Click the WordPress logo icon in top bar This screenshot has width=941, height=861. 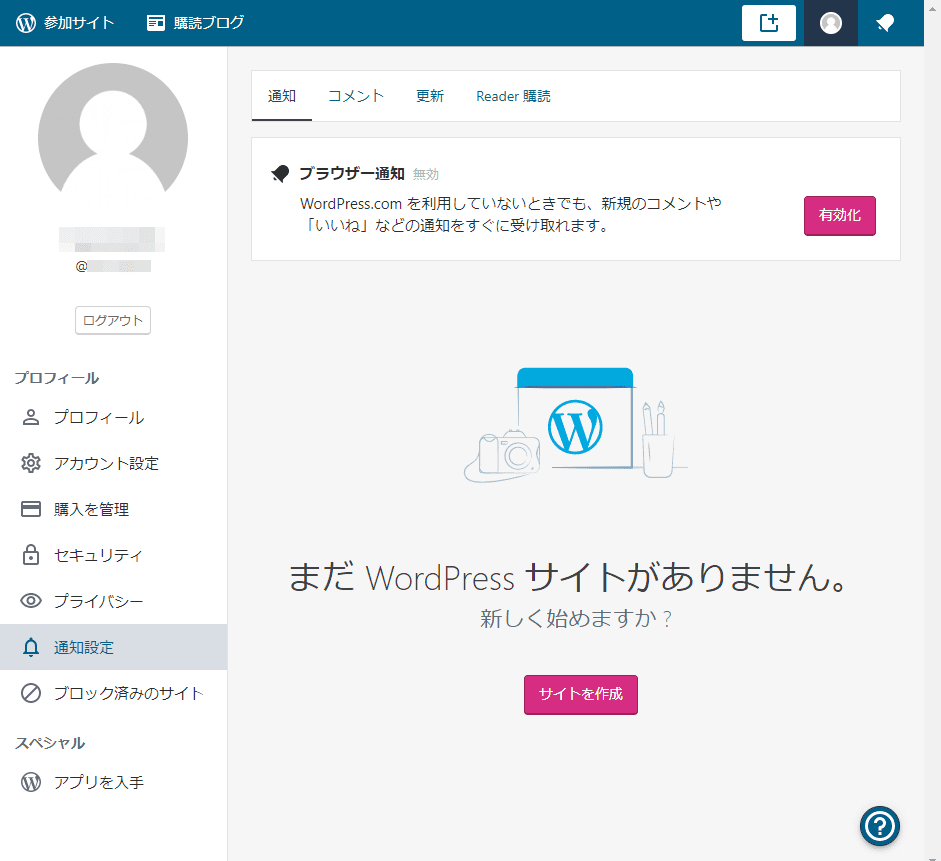[x=26, y=23]
